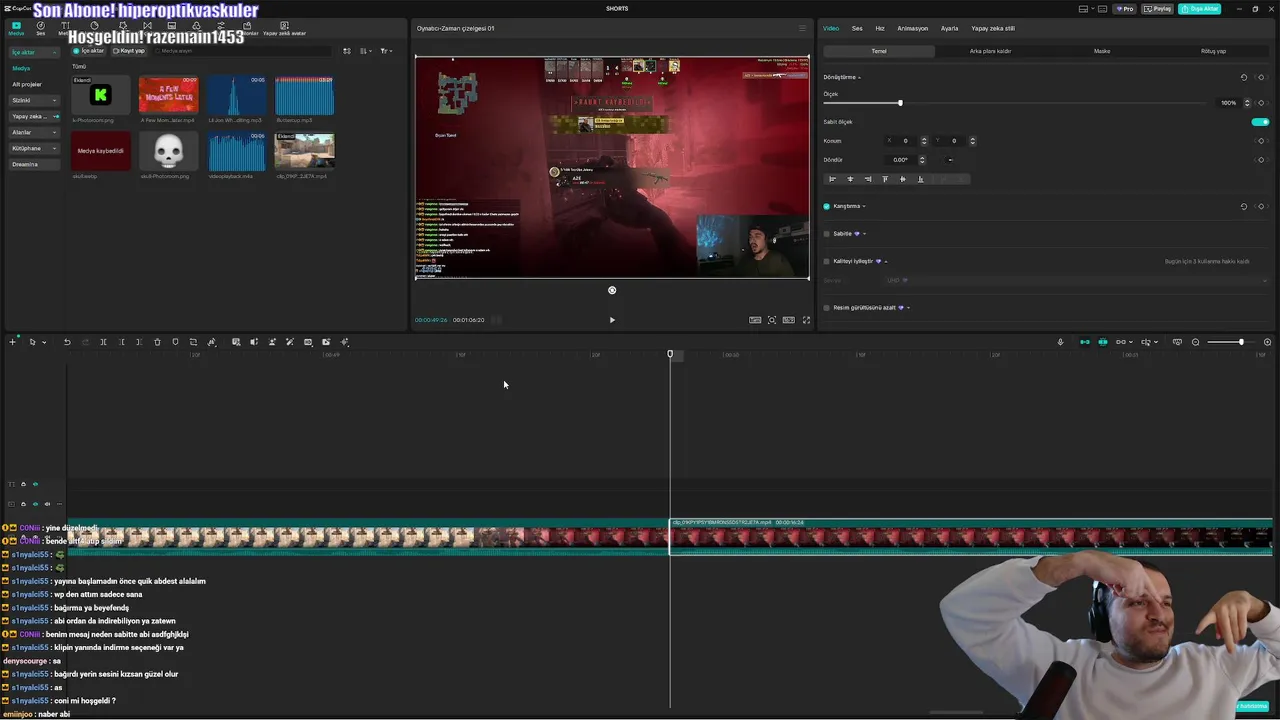
Task: Delete the selected clip with trash icon
Action: tap(157, 342)
